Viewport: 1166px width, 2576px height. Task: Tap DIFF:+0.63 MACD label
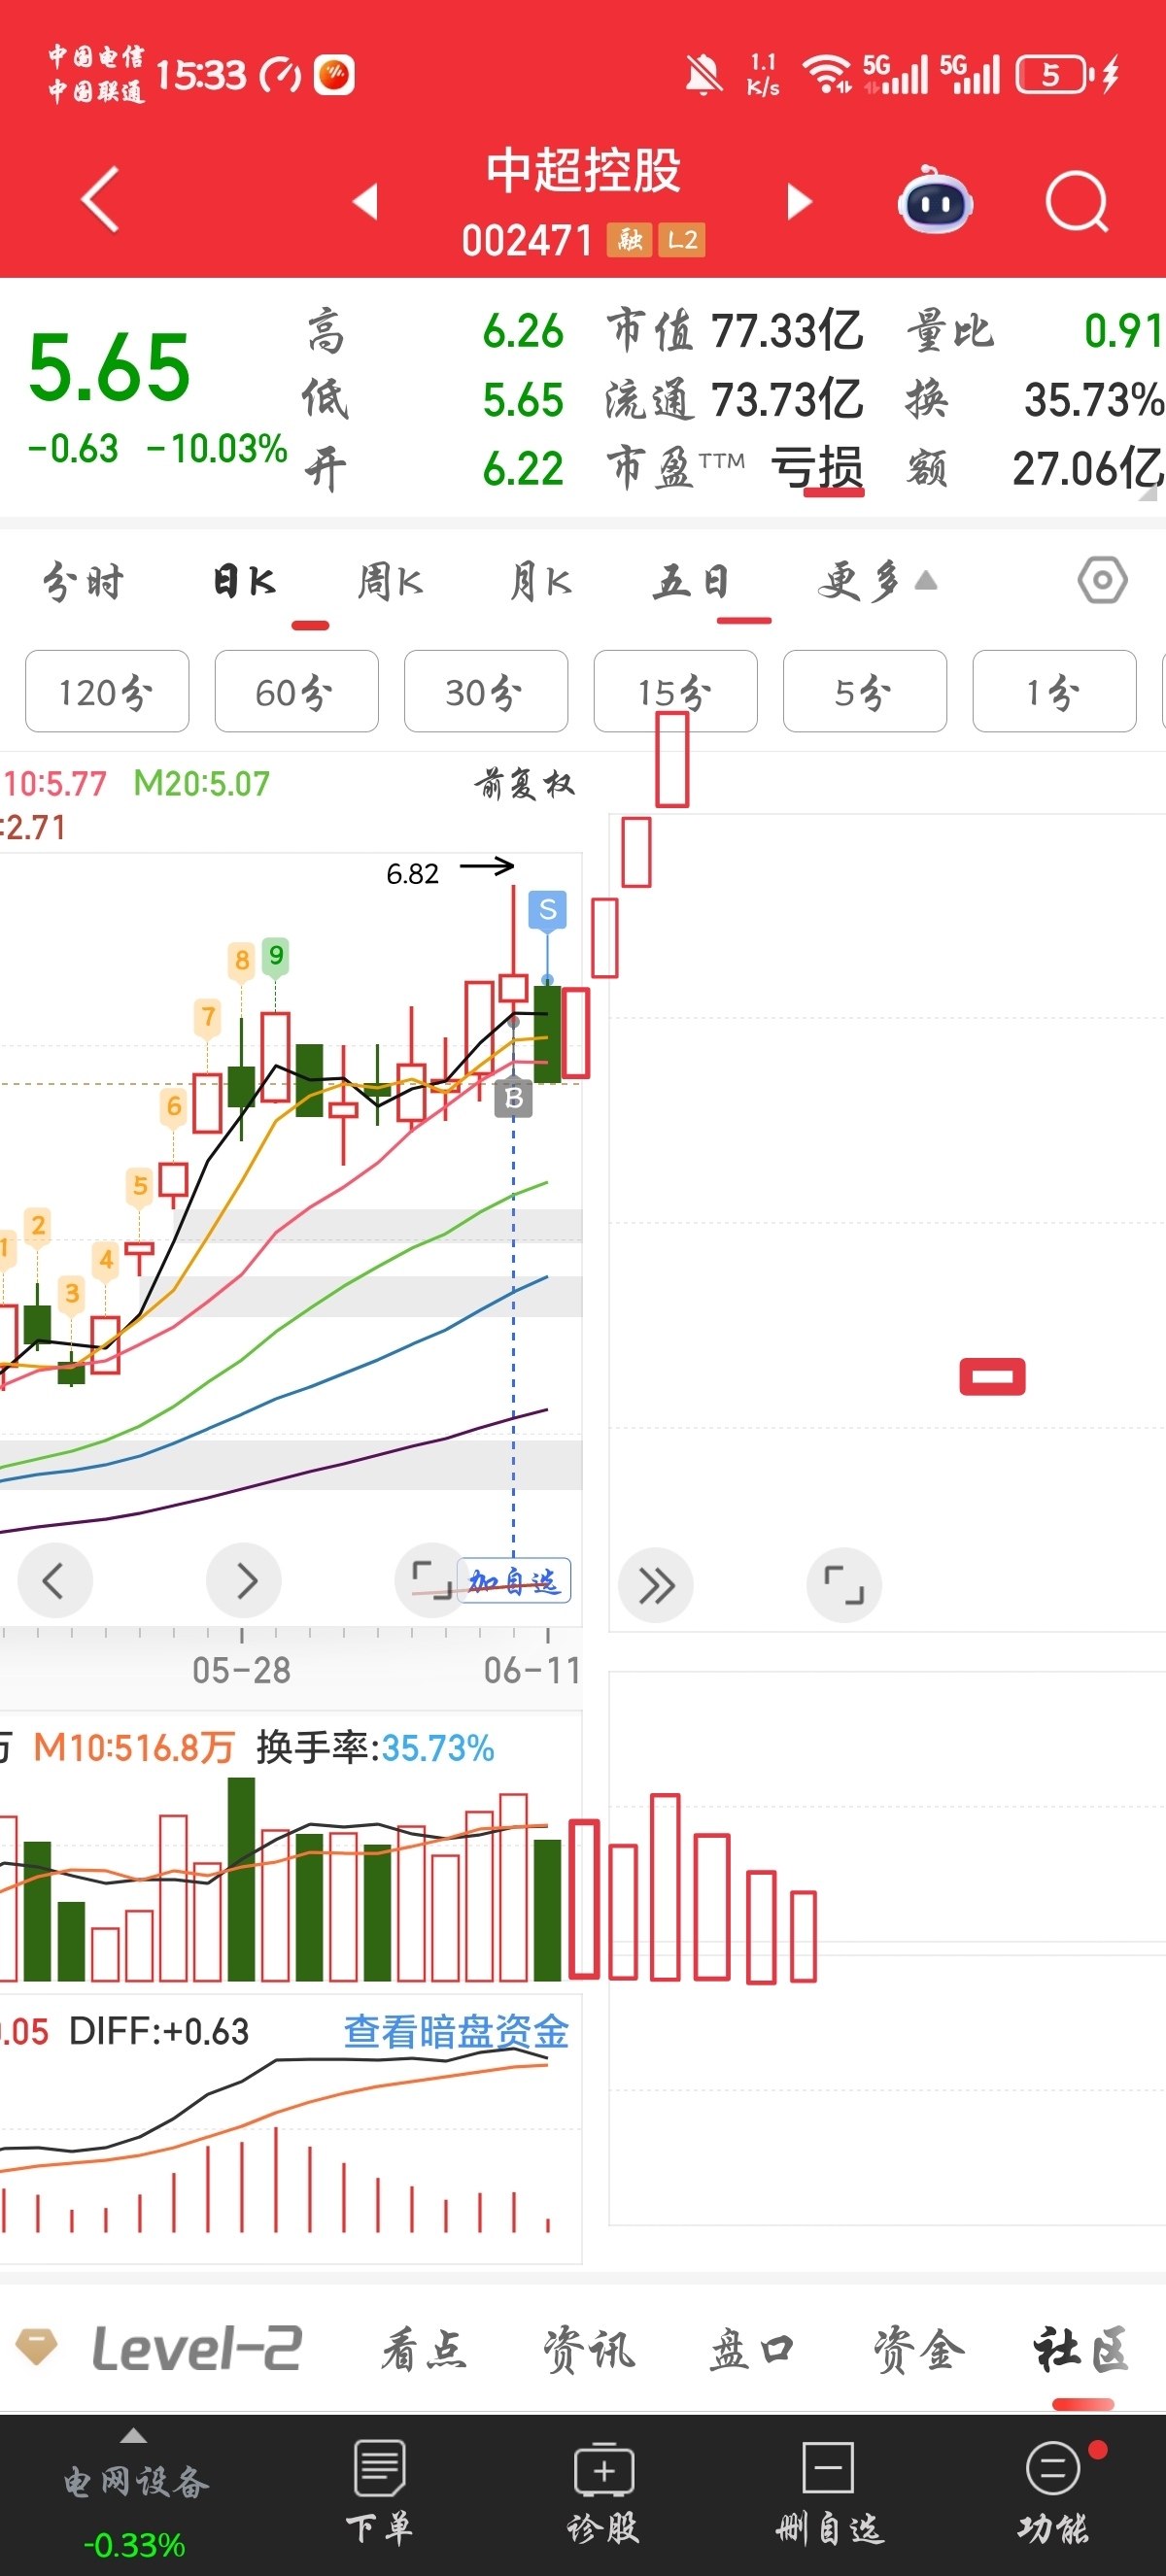159,2031
